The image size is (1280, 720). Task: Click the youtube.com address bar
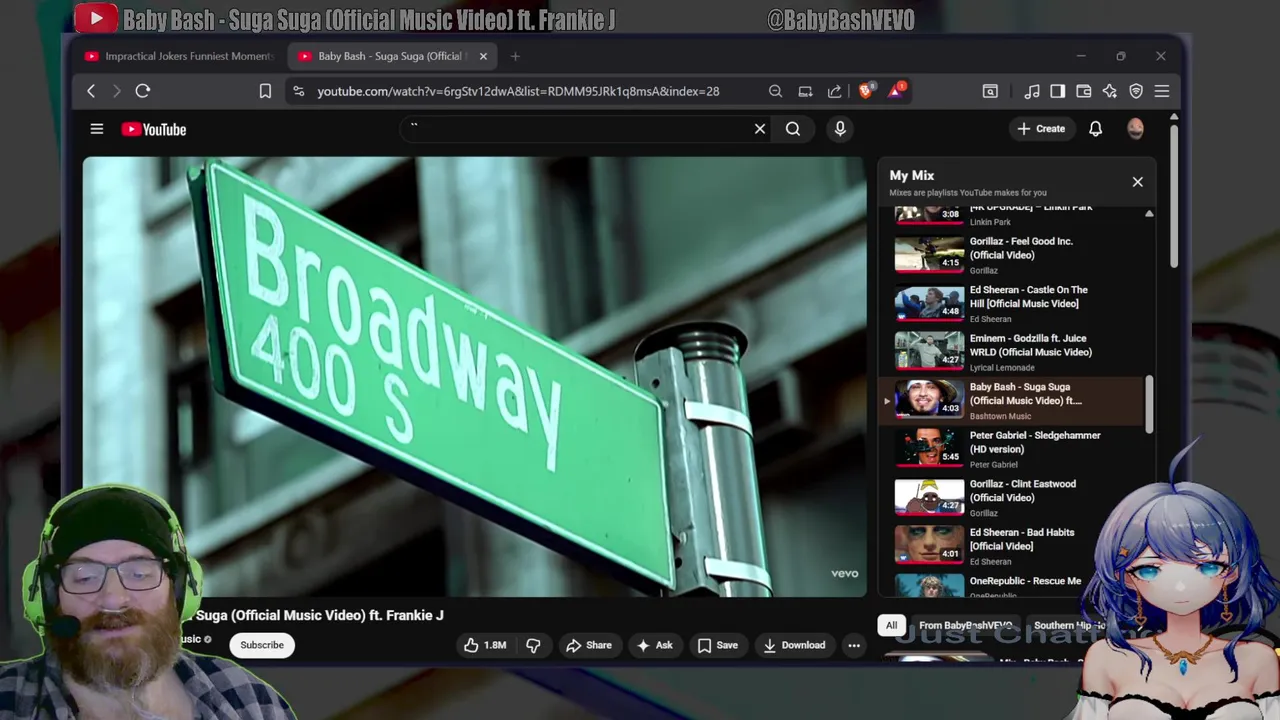[518, 91]
